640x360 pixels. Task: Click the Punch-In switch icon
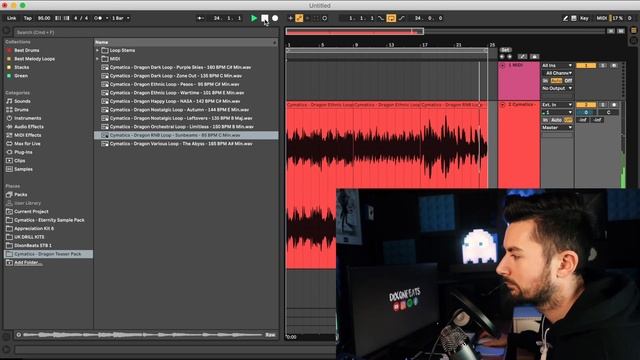381,18
